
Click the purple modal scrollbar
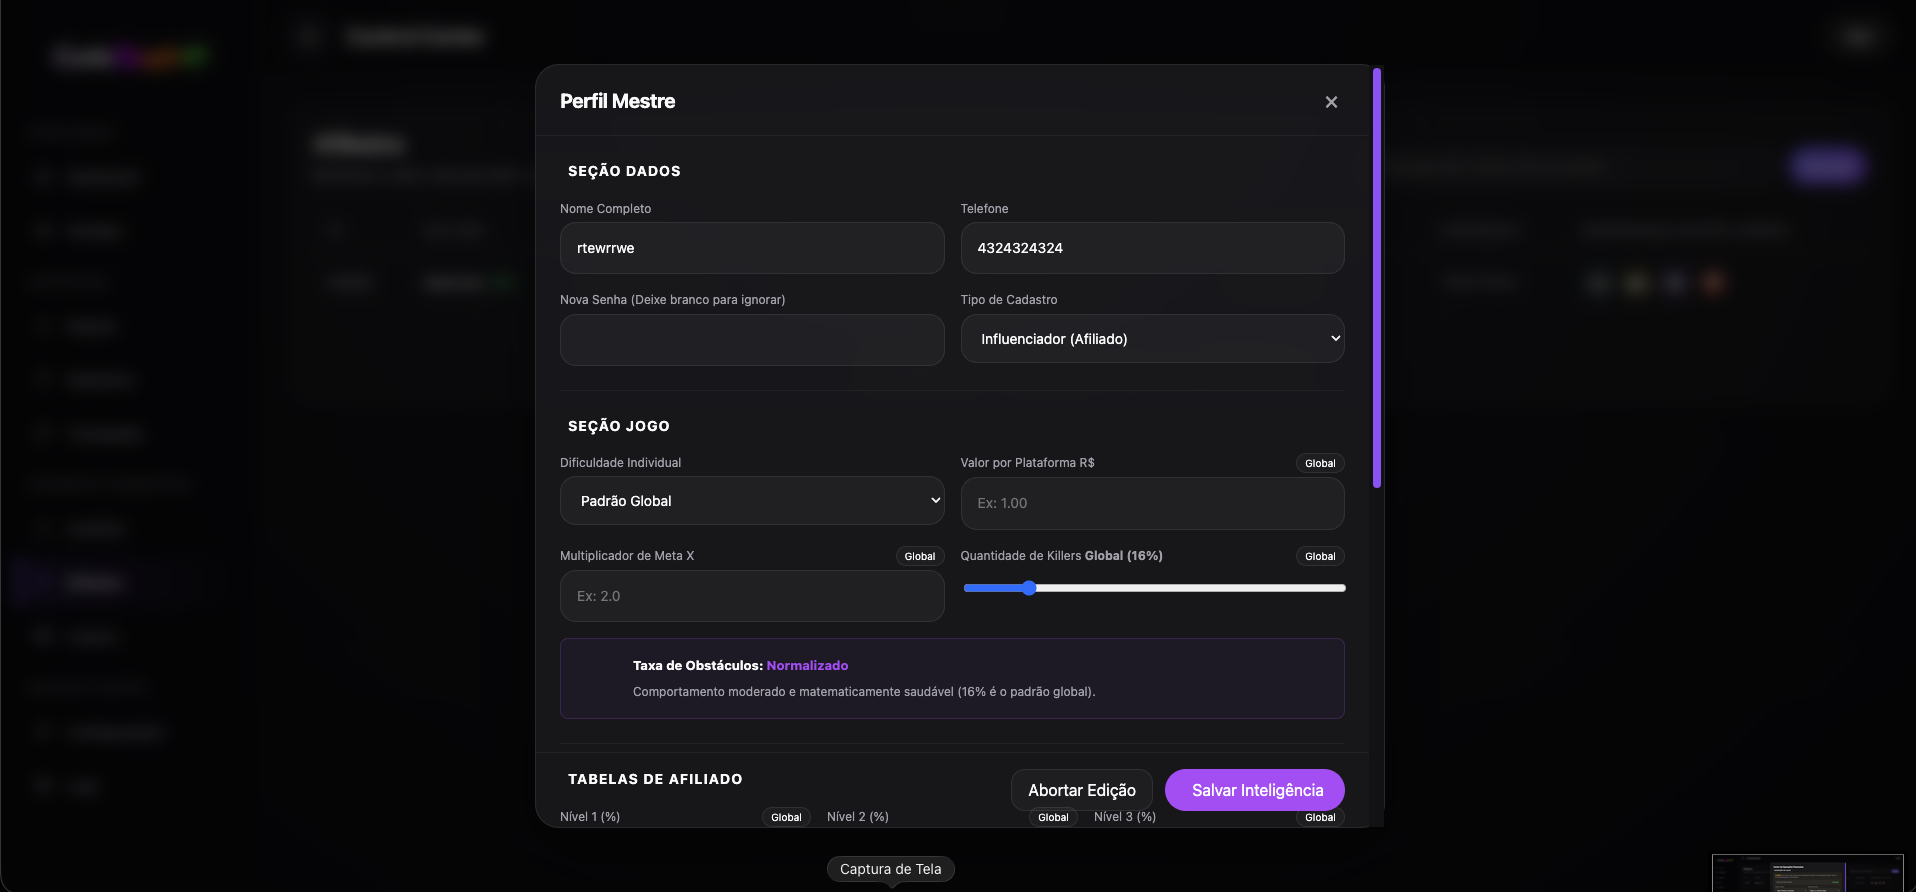(x=1377, y=278)
